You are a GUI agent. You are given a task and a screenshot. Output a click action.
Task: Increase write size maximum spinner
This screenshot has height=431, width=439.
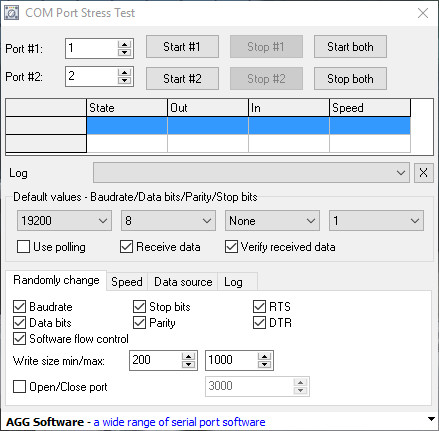pos(264,357)
